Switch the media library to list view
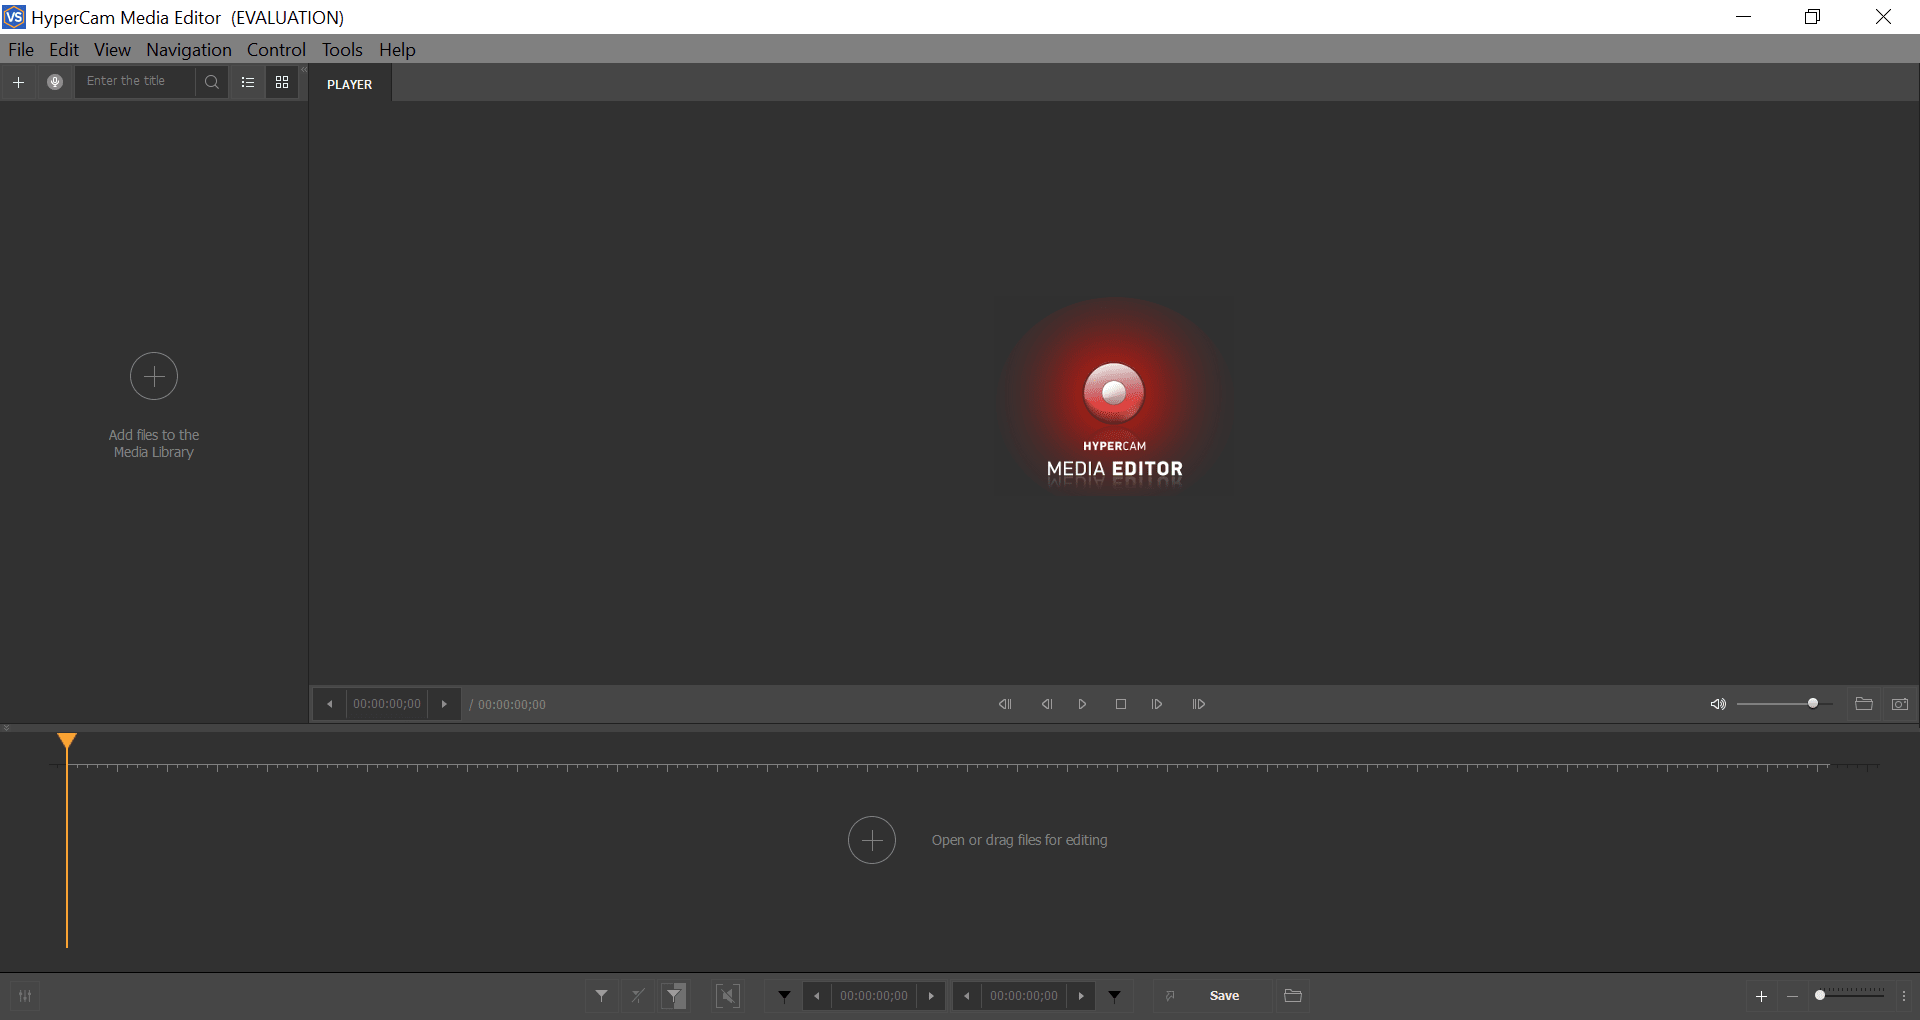Screen dimensions: 1920x1020 (248, 82)
